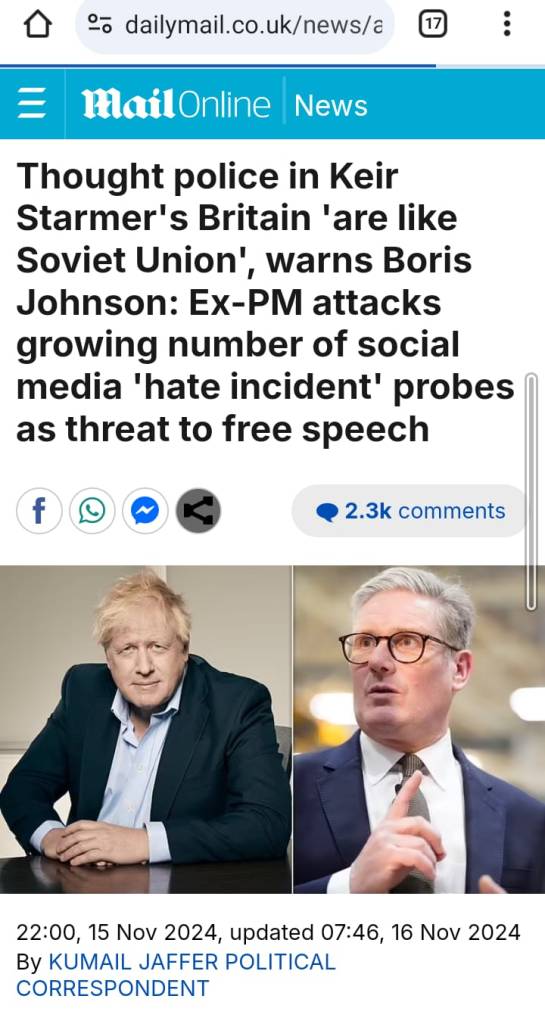Click the page scrollbar thumb
The width and height of the screenshot is (545, 1024).
coord(531,491)
